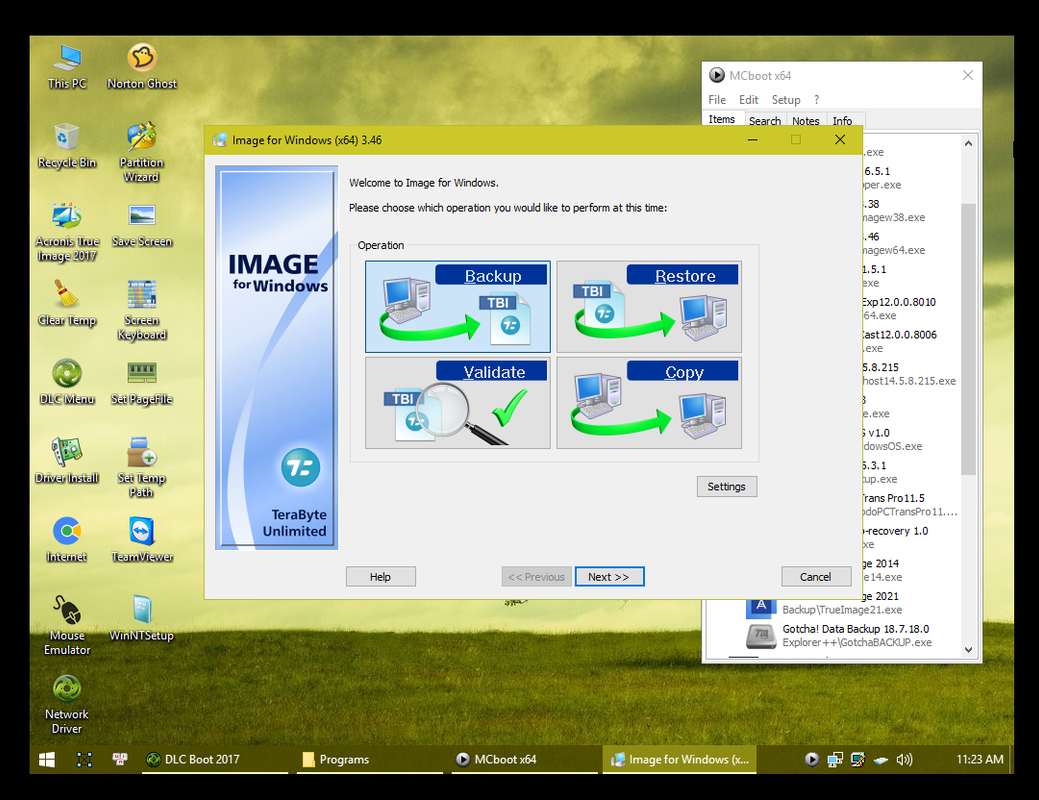Click the Next >> button
The width and height of the screenshot is (1039, 800).
[x=609, y=577]
